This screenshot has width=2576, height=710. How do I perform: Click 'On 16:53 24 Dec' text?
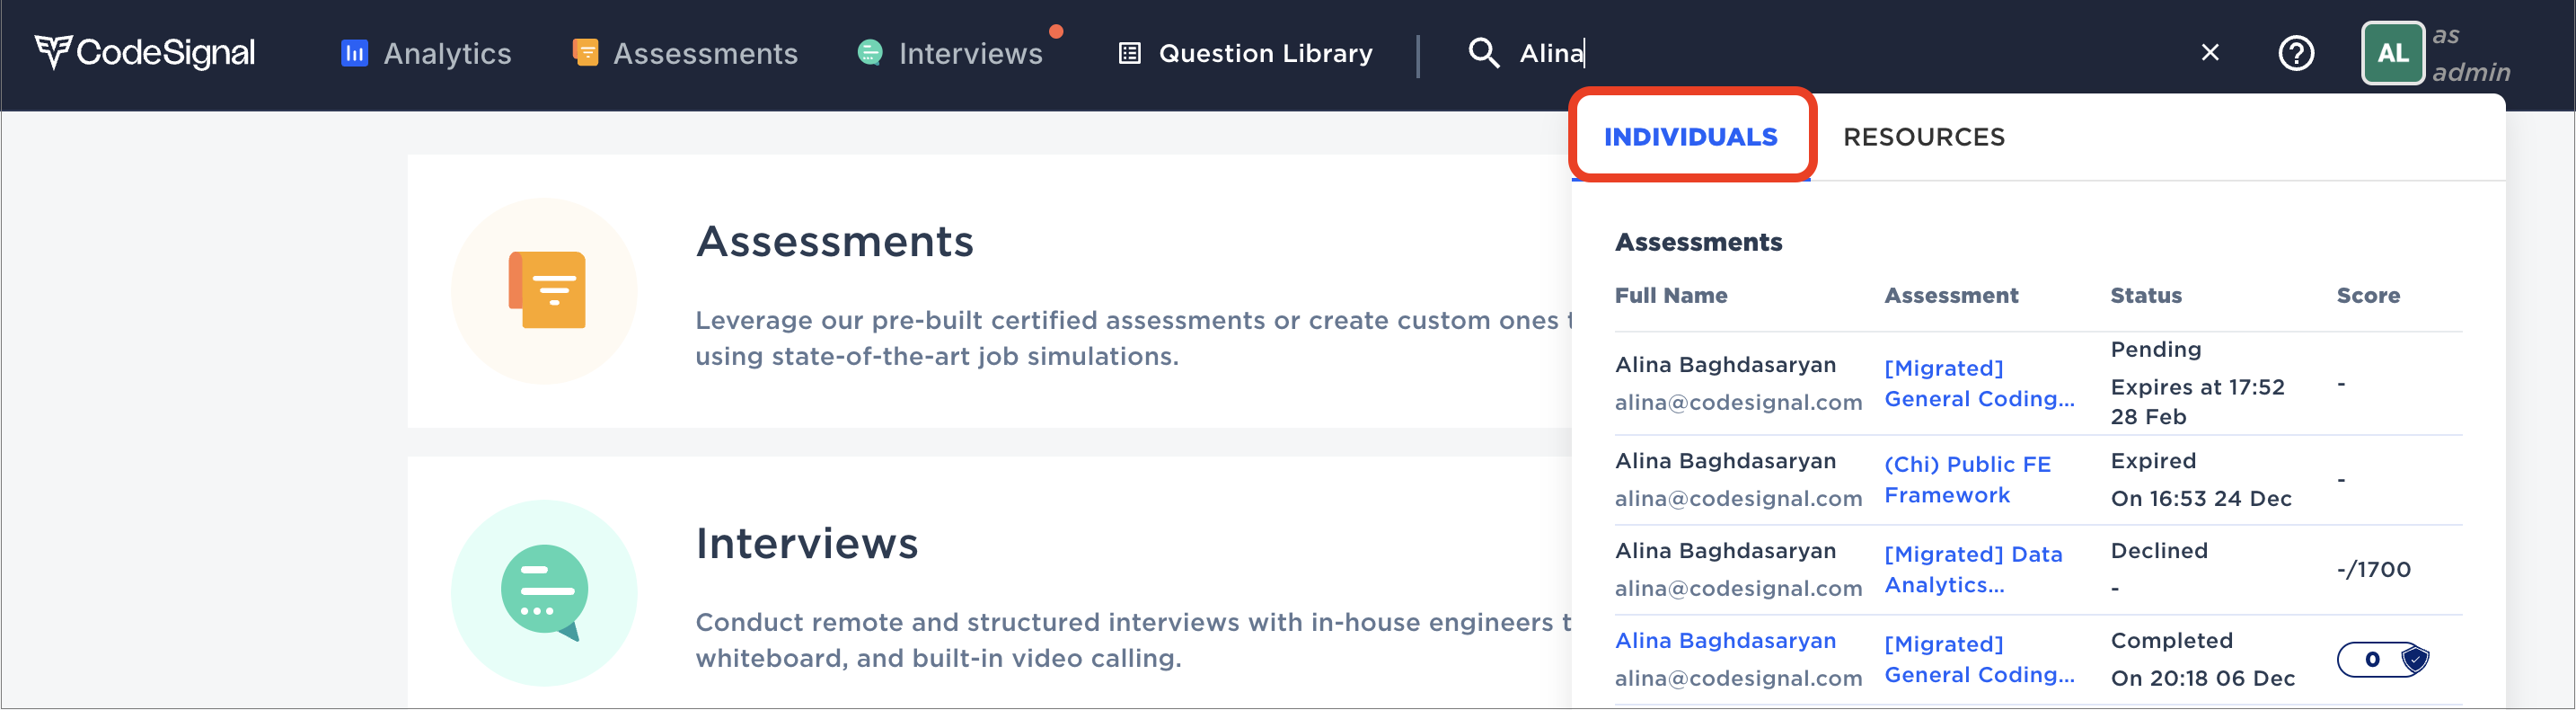2200,498
